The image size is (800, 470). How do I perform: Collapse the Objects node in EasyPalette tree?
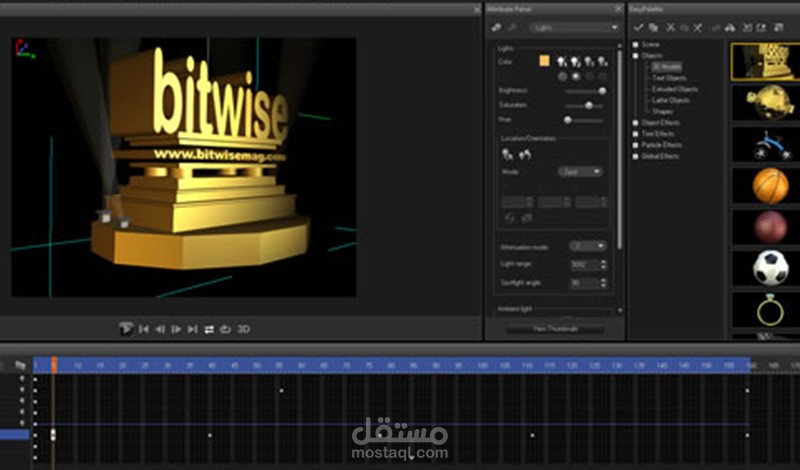pyautogui.click(x=635, y=56)
